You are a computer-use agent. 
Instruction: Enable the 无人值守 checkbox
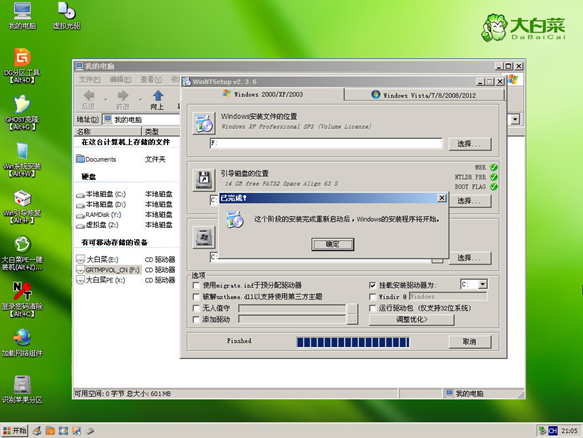[x=196, y=308]
